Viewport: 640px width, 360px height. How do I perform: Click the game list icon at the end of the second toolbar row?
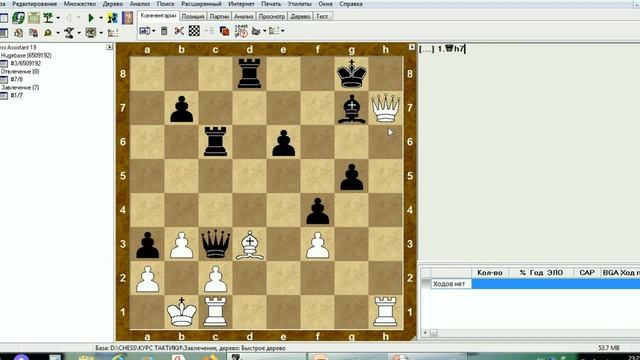pos(113,33)
